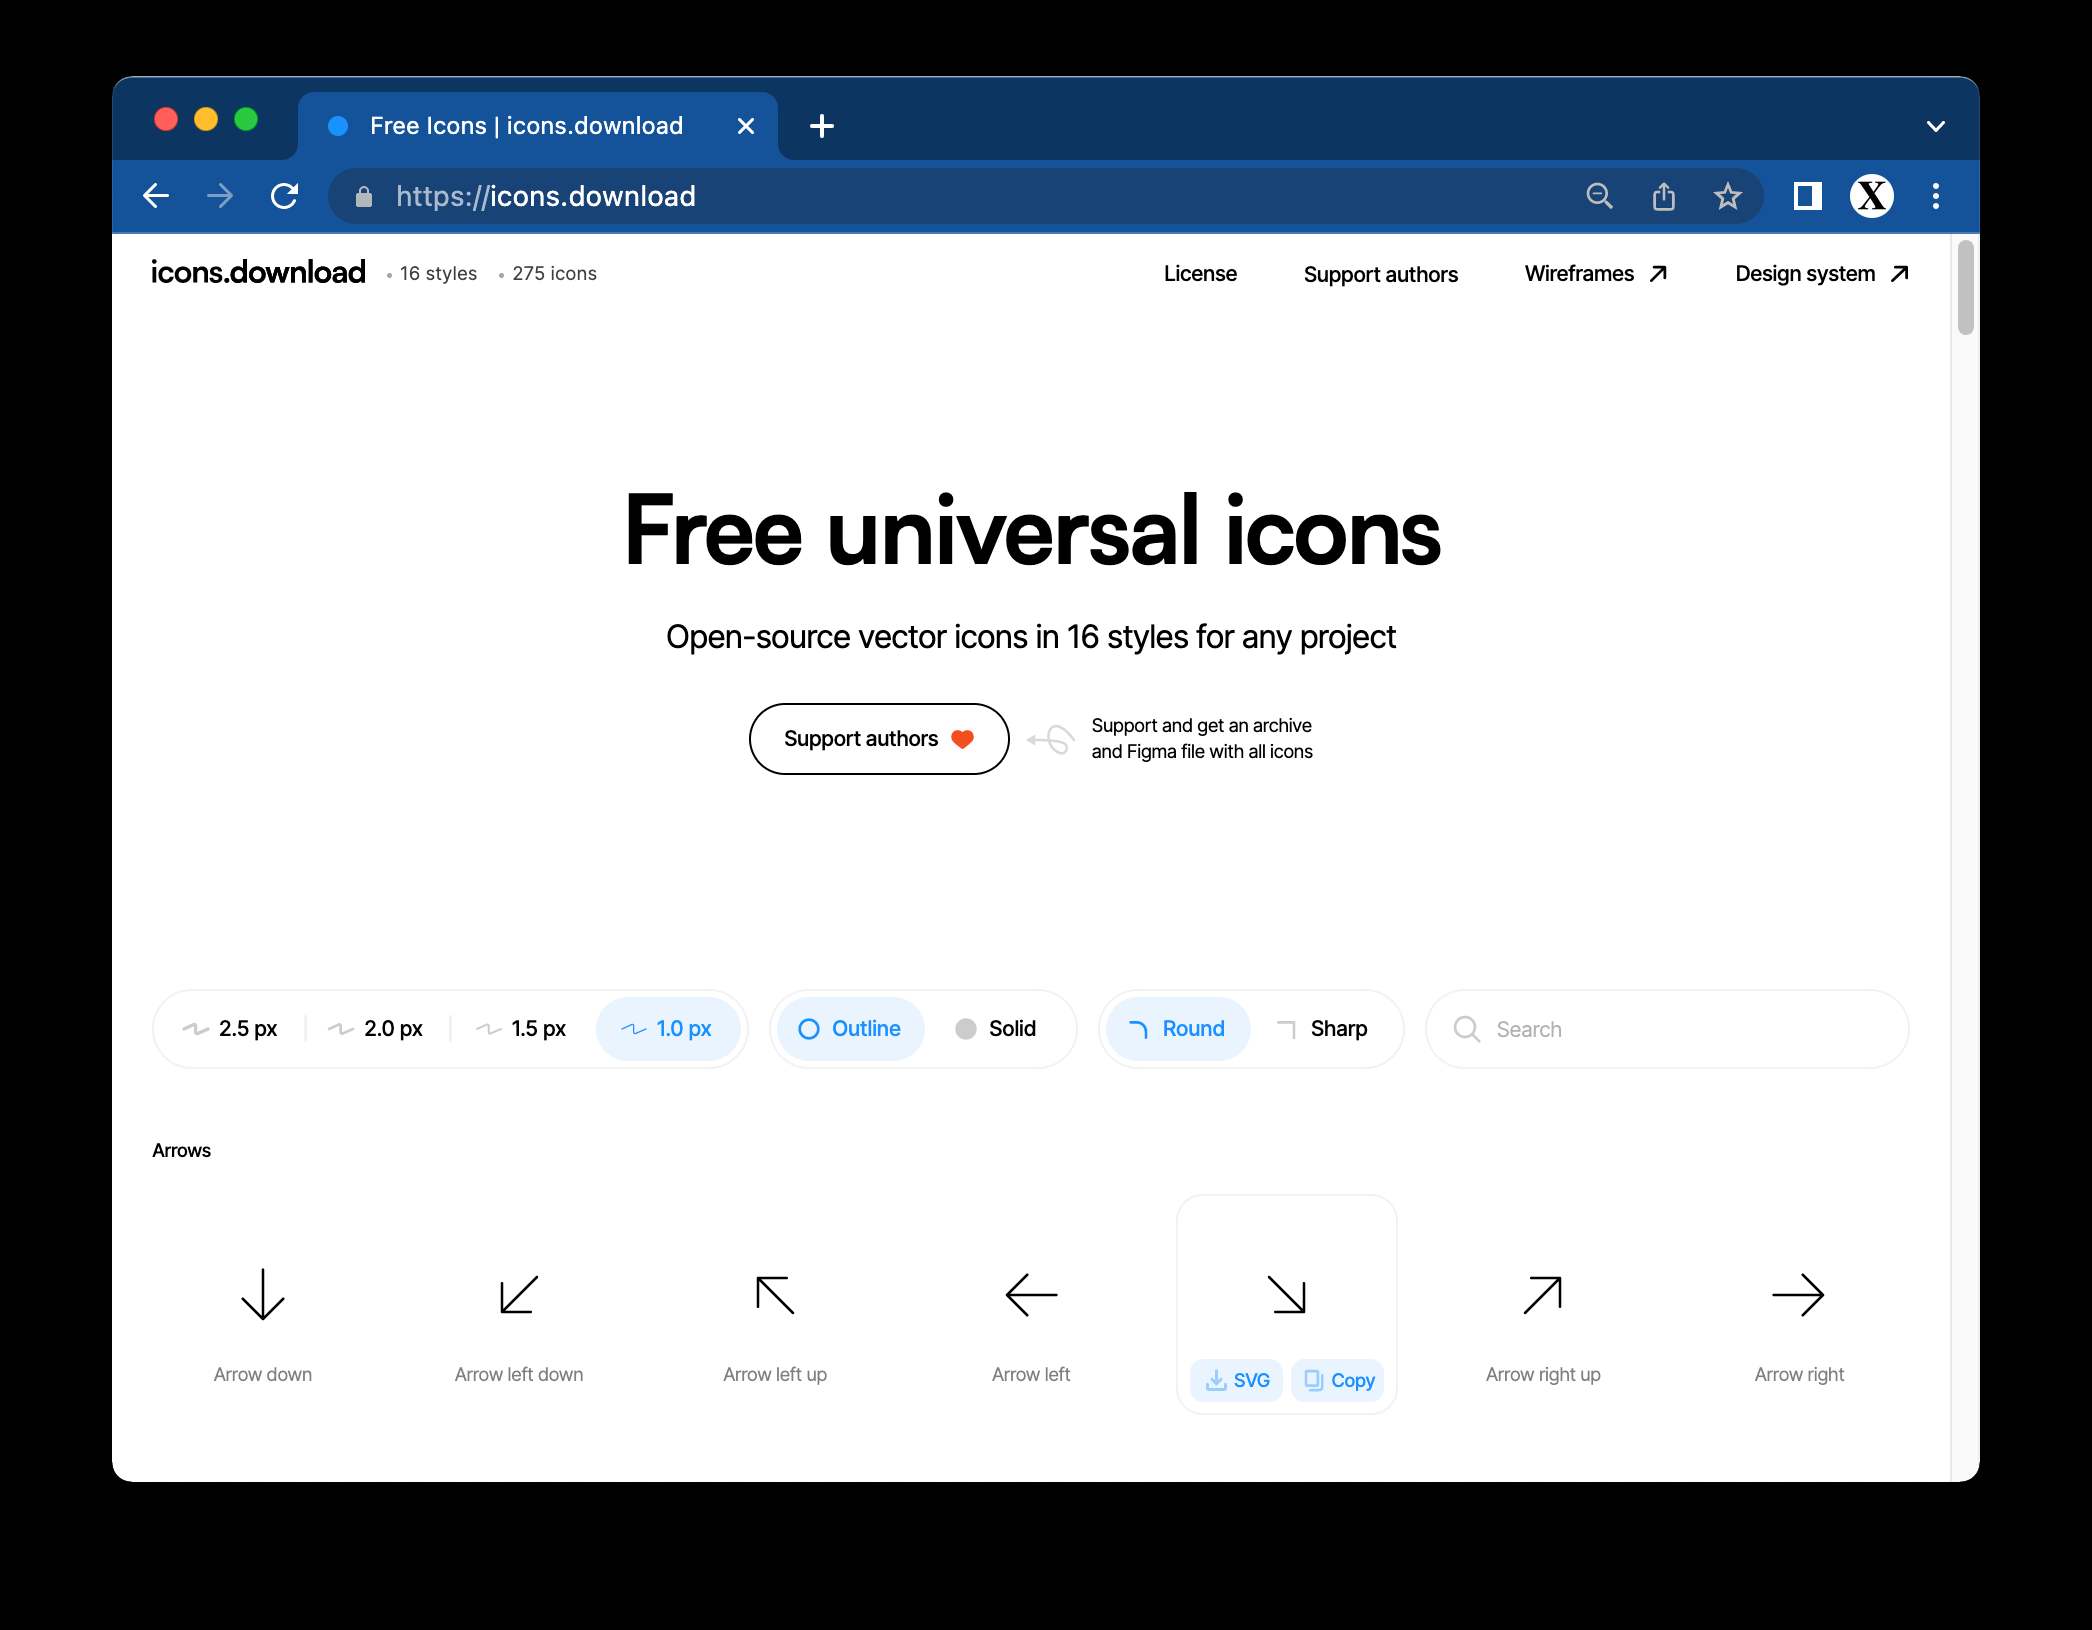The image size is (2092, 1630).
Task: Click the Search input field
Action: point(1667,1029)
